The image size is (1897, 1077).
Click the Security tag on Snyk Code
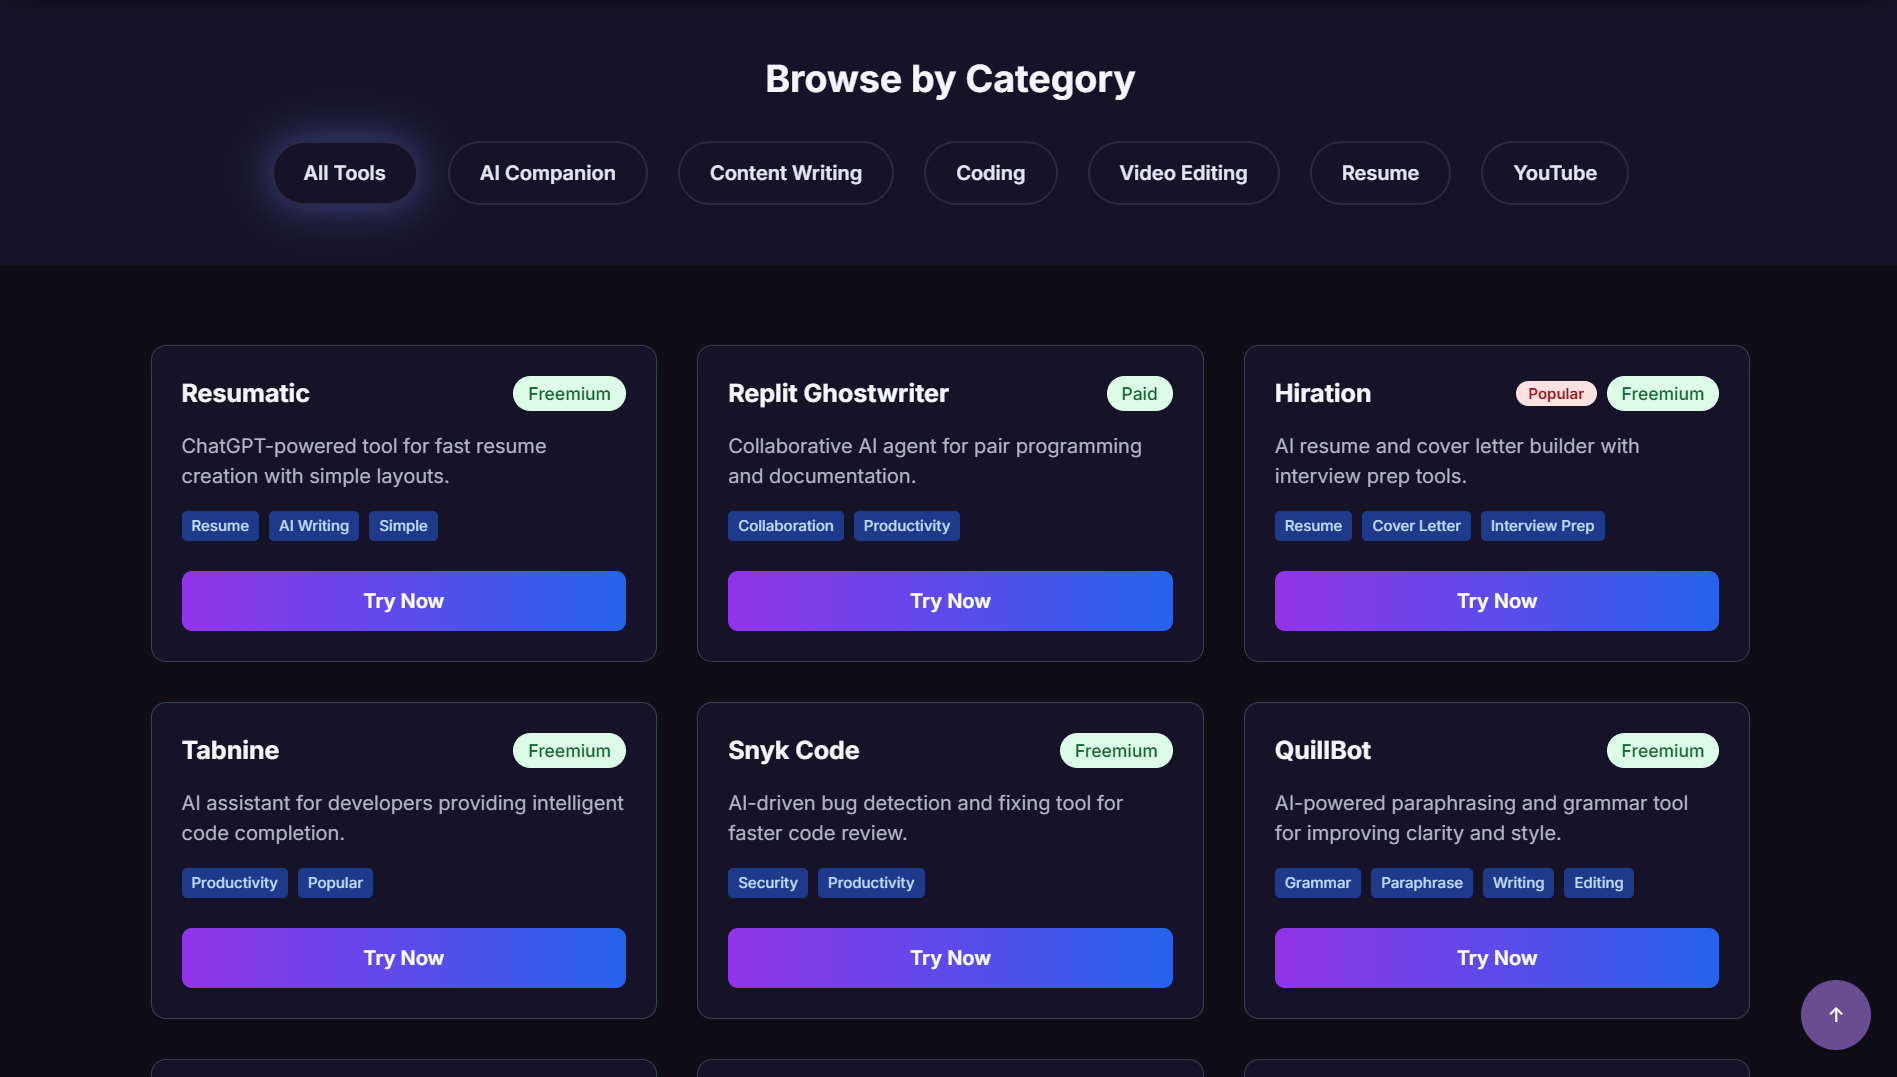tap(767, 883)
